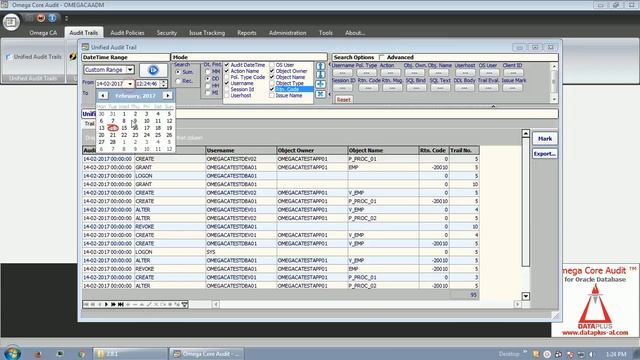Sort by the Object Name column header
640x360 pixels.
tap(383, 150)
